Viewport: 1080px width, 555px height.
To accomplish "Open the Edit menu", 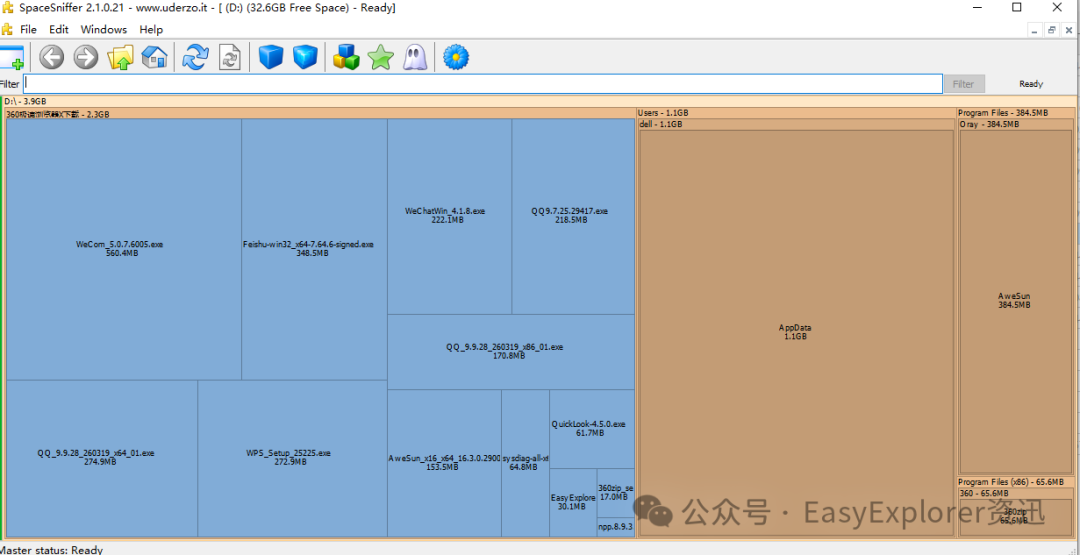I will 59,30.
